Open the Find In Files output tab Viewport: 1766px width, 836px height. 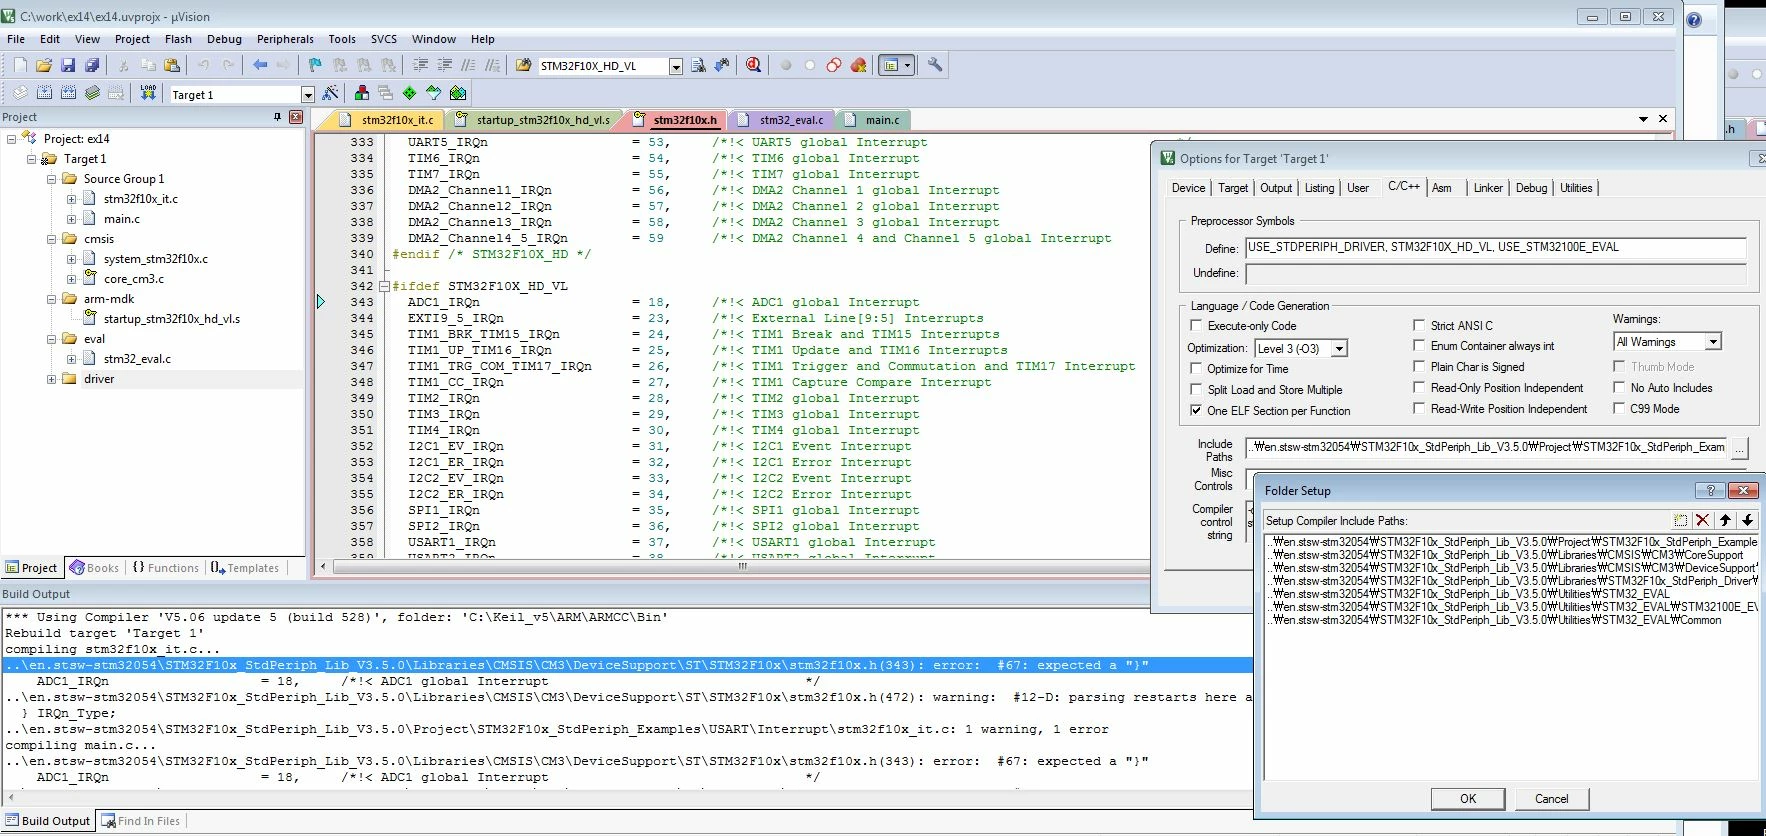click(x=141, y=821)
